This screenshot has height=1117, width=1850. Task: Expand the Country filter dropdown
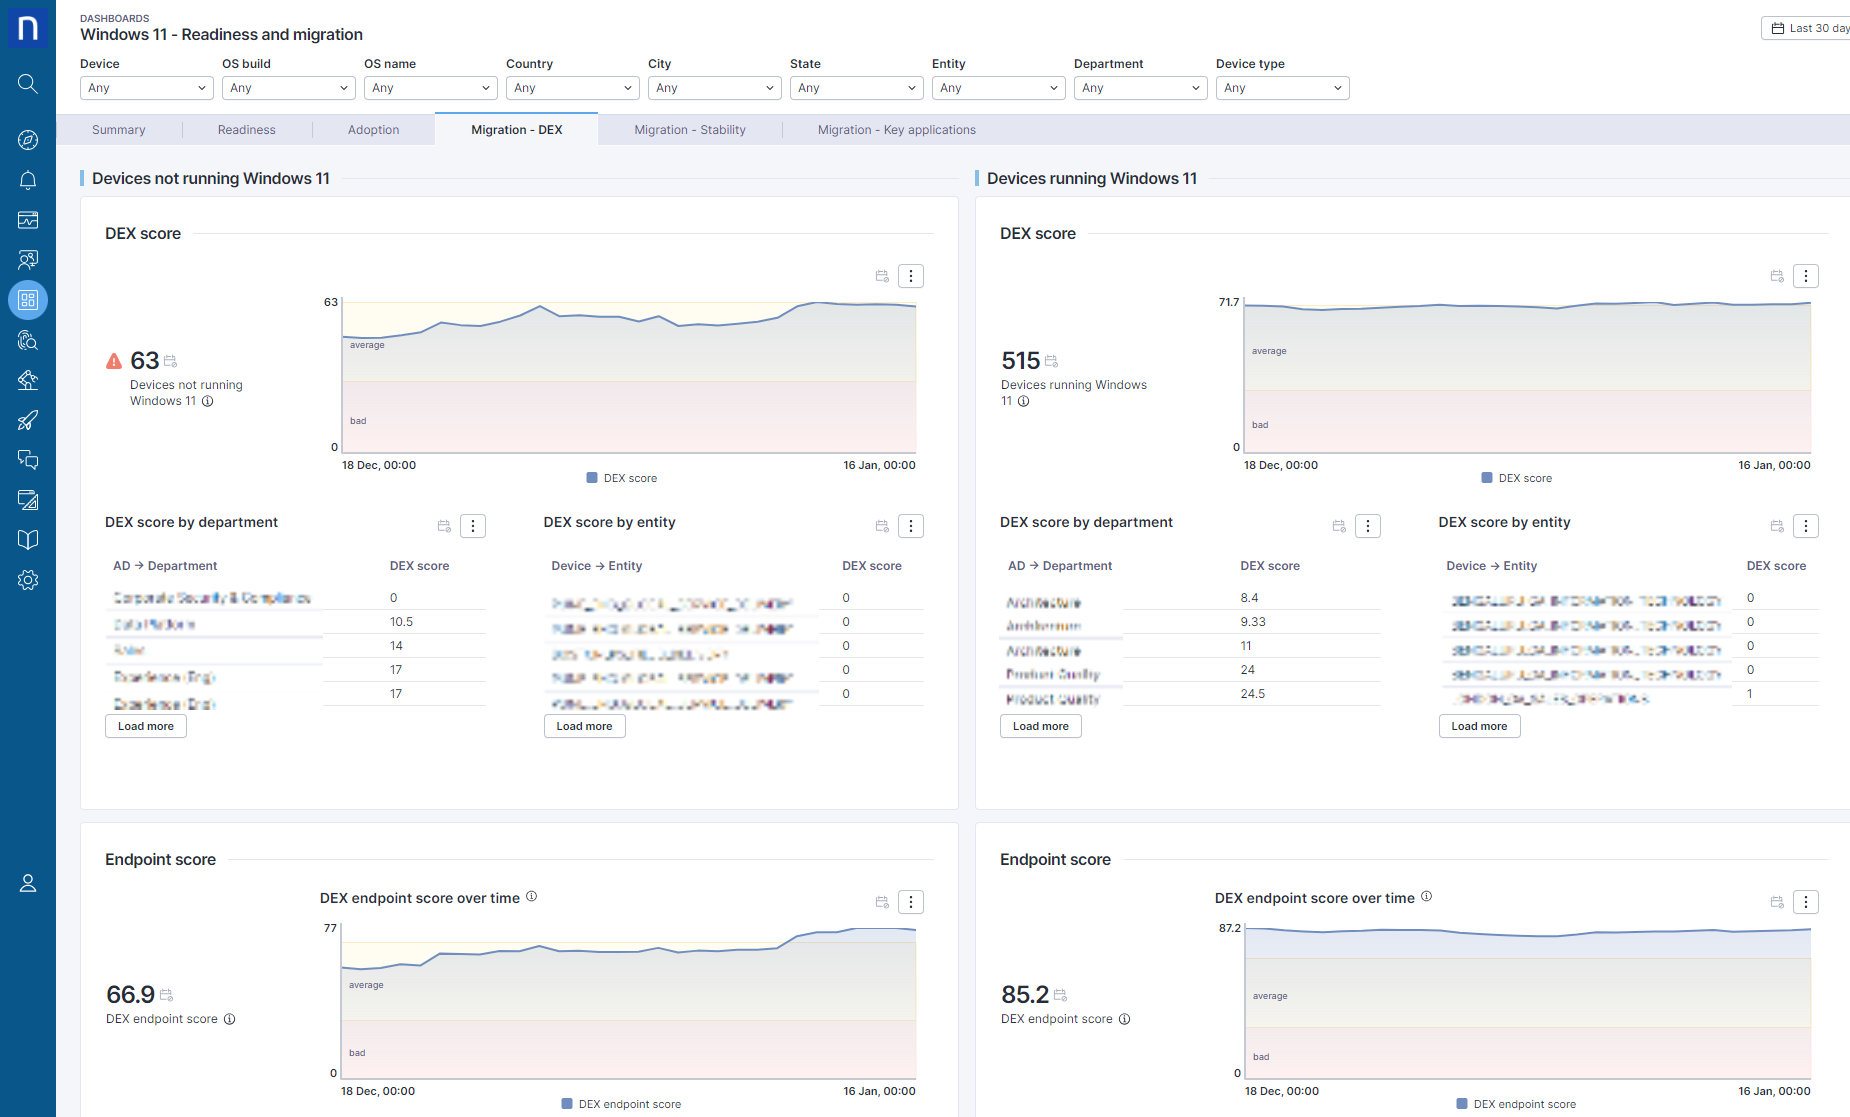click(573, 88)
